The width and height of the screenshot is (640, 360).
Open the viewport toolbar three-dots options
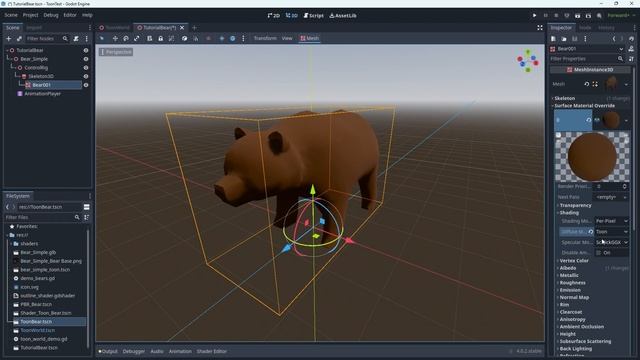243,38
